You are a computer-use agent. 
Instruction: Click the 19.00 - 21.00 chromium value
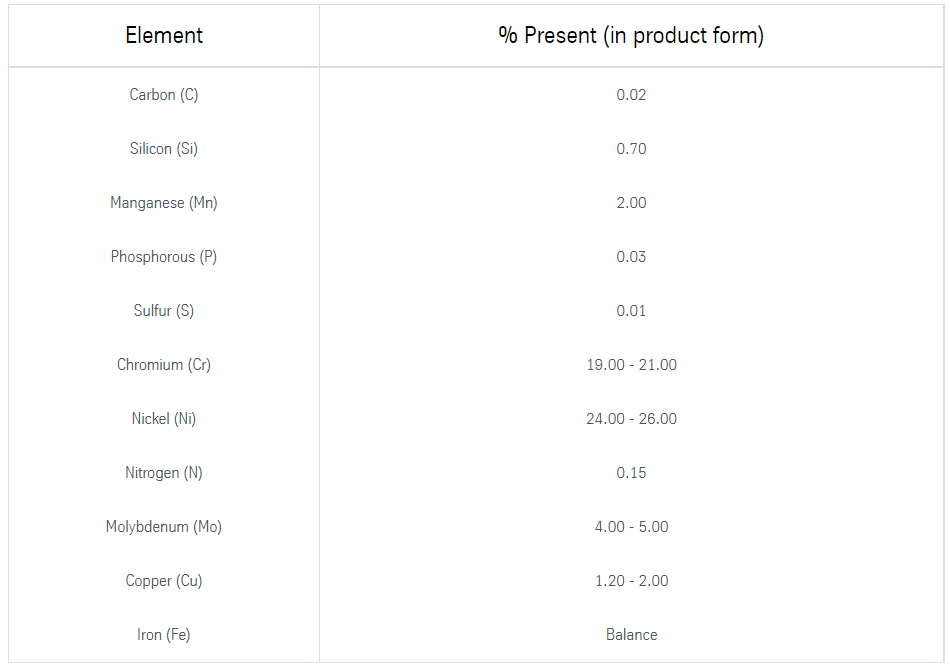coord(631,365)
